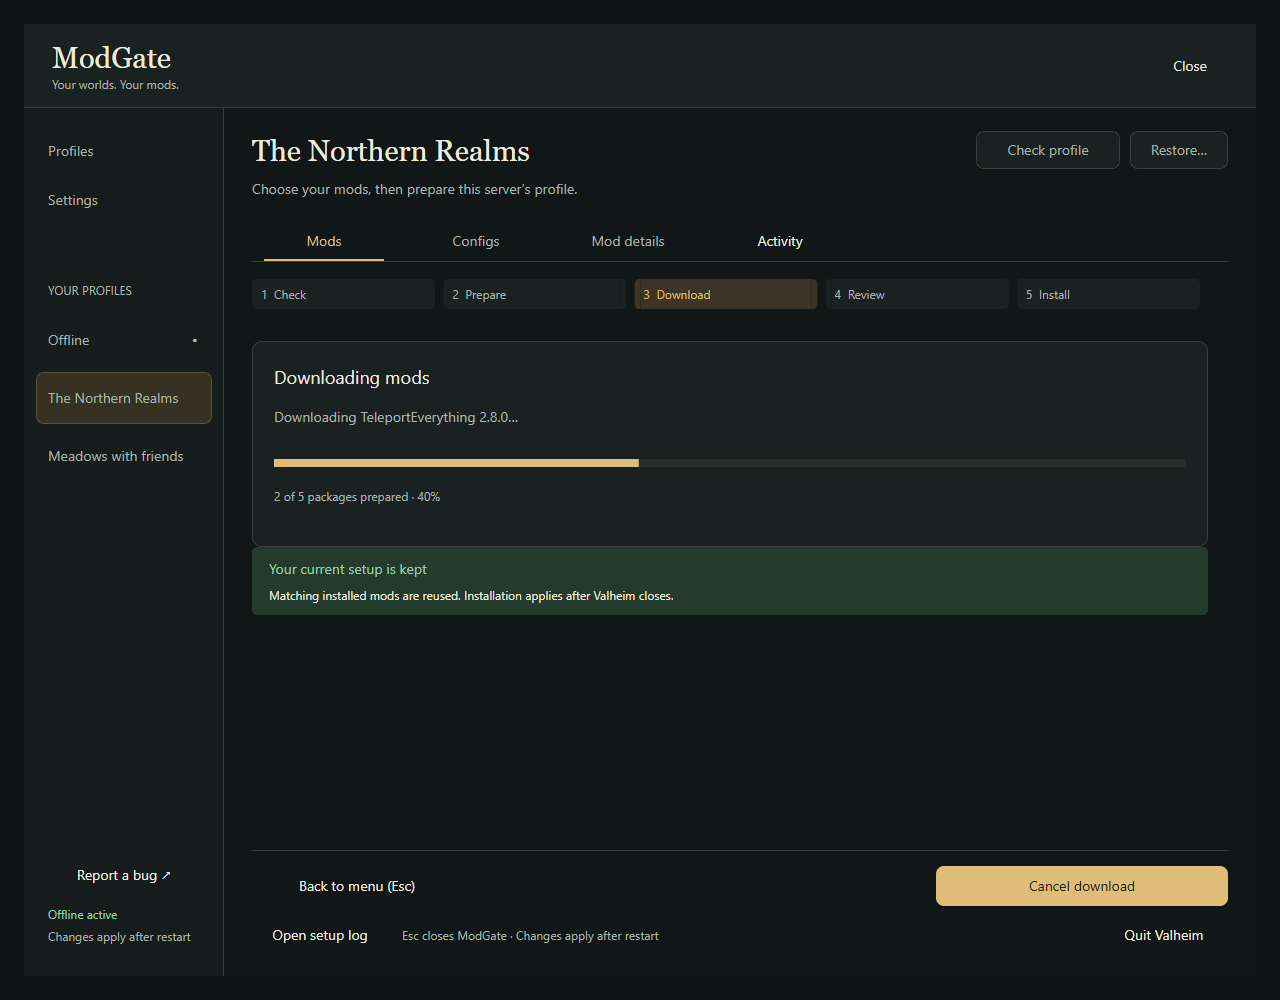Open the Activity tab
The image size is (1280, 1000).
pos(780,241)
